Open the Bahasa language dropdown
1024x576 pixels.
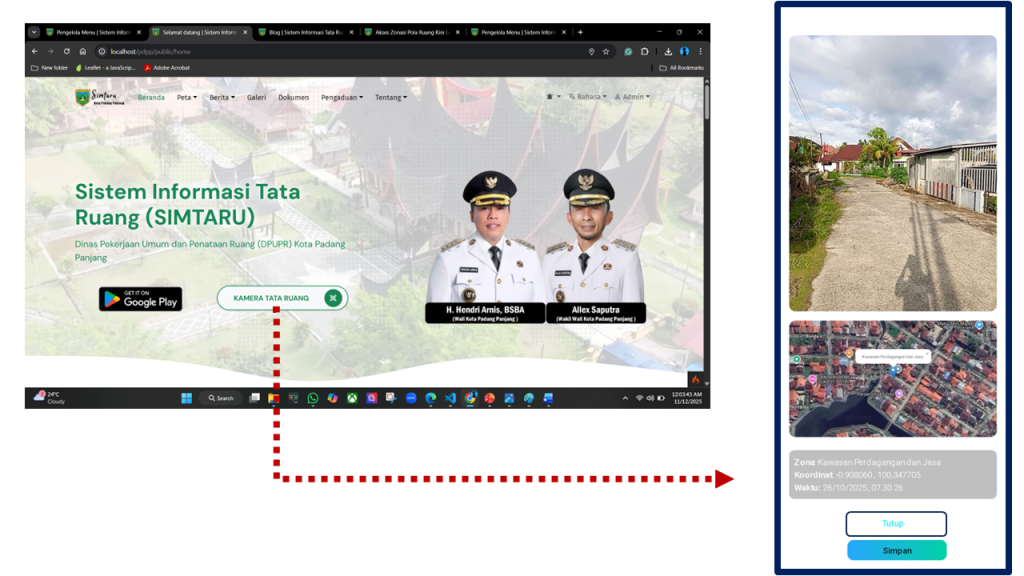587,97
